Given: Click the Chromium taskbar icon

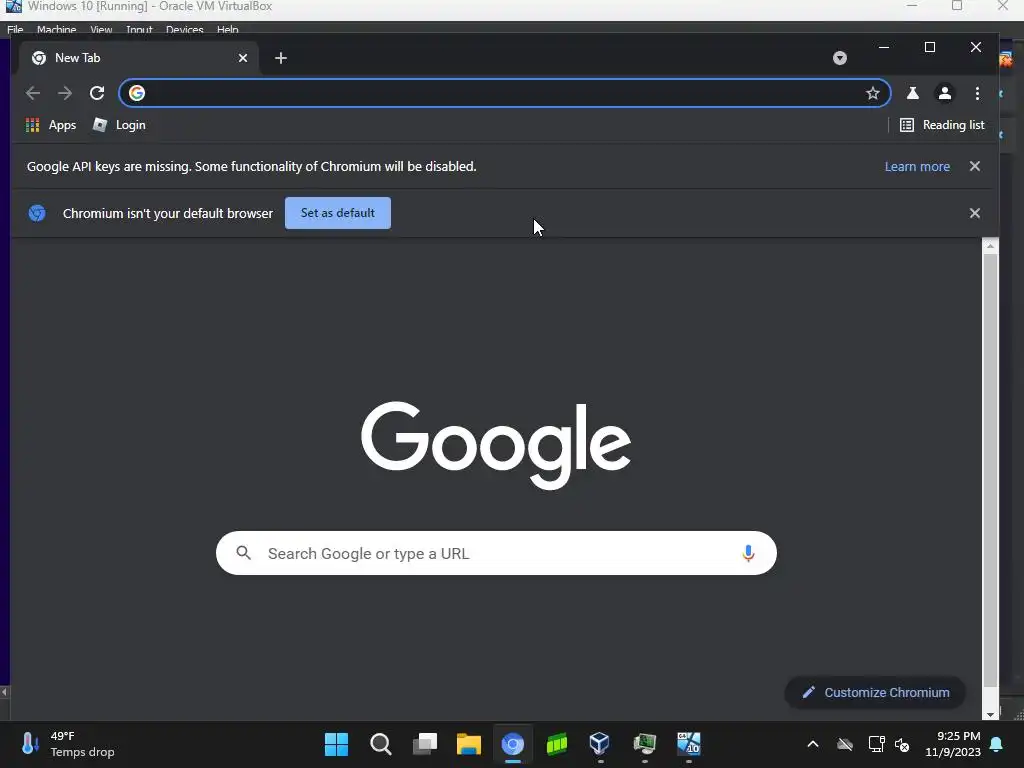Looking at the screenshot, I should [513, 744].
